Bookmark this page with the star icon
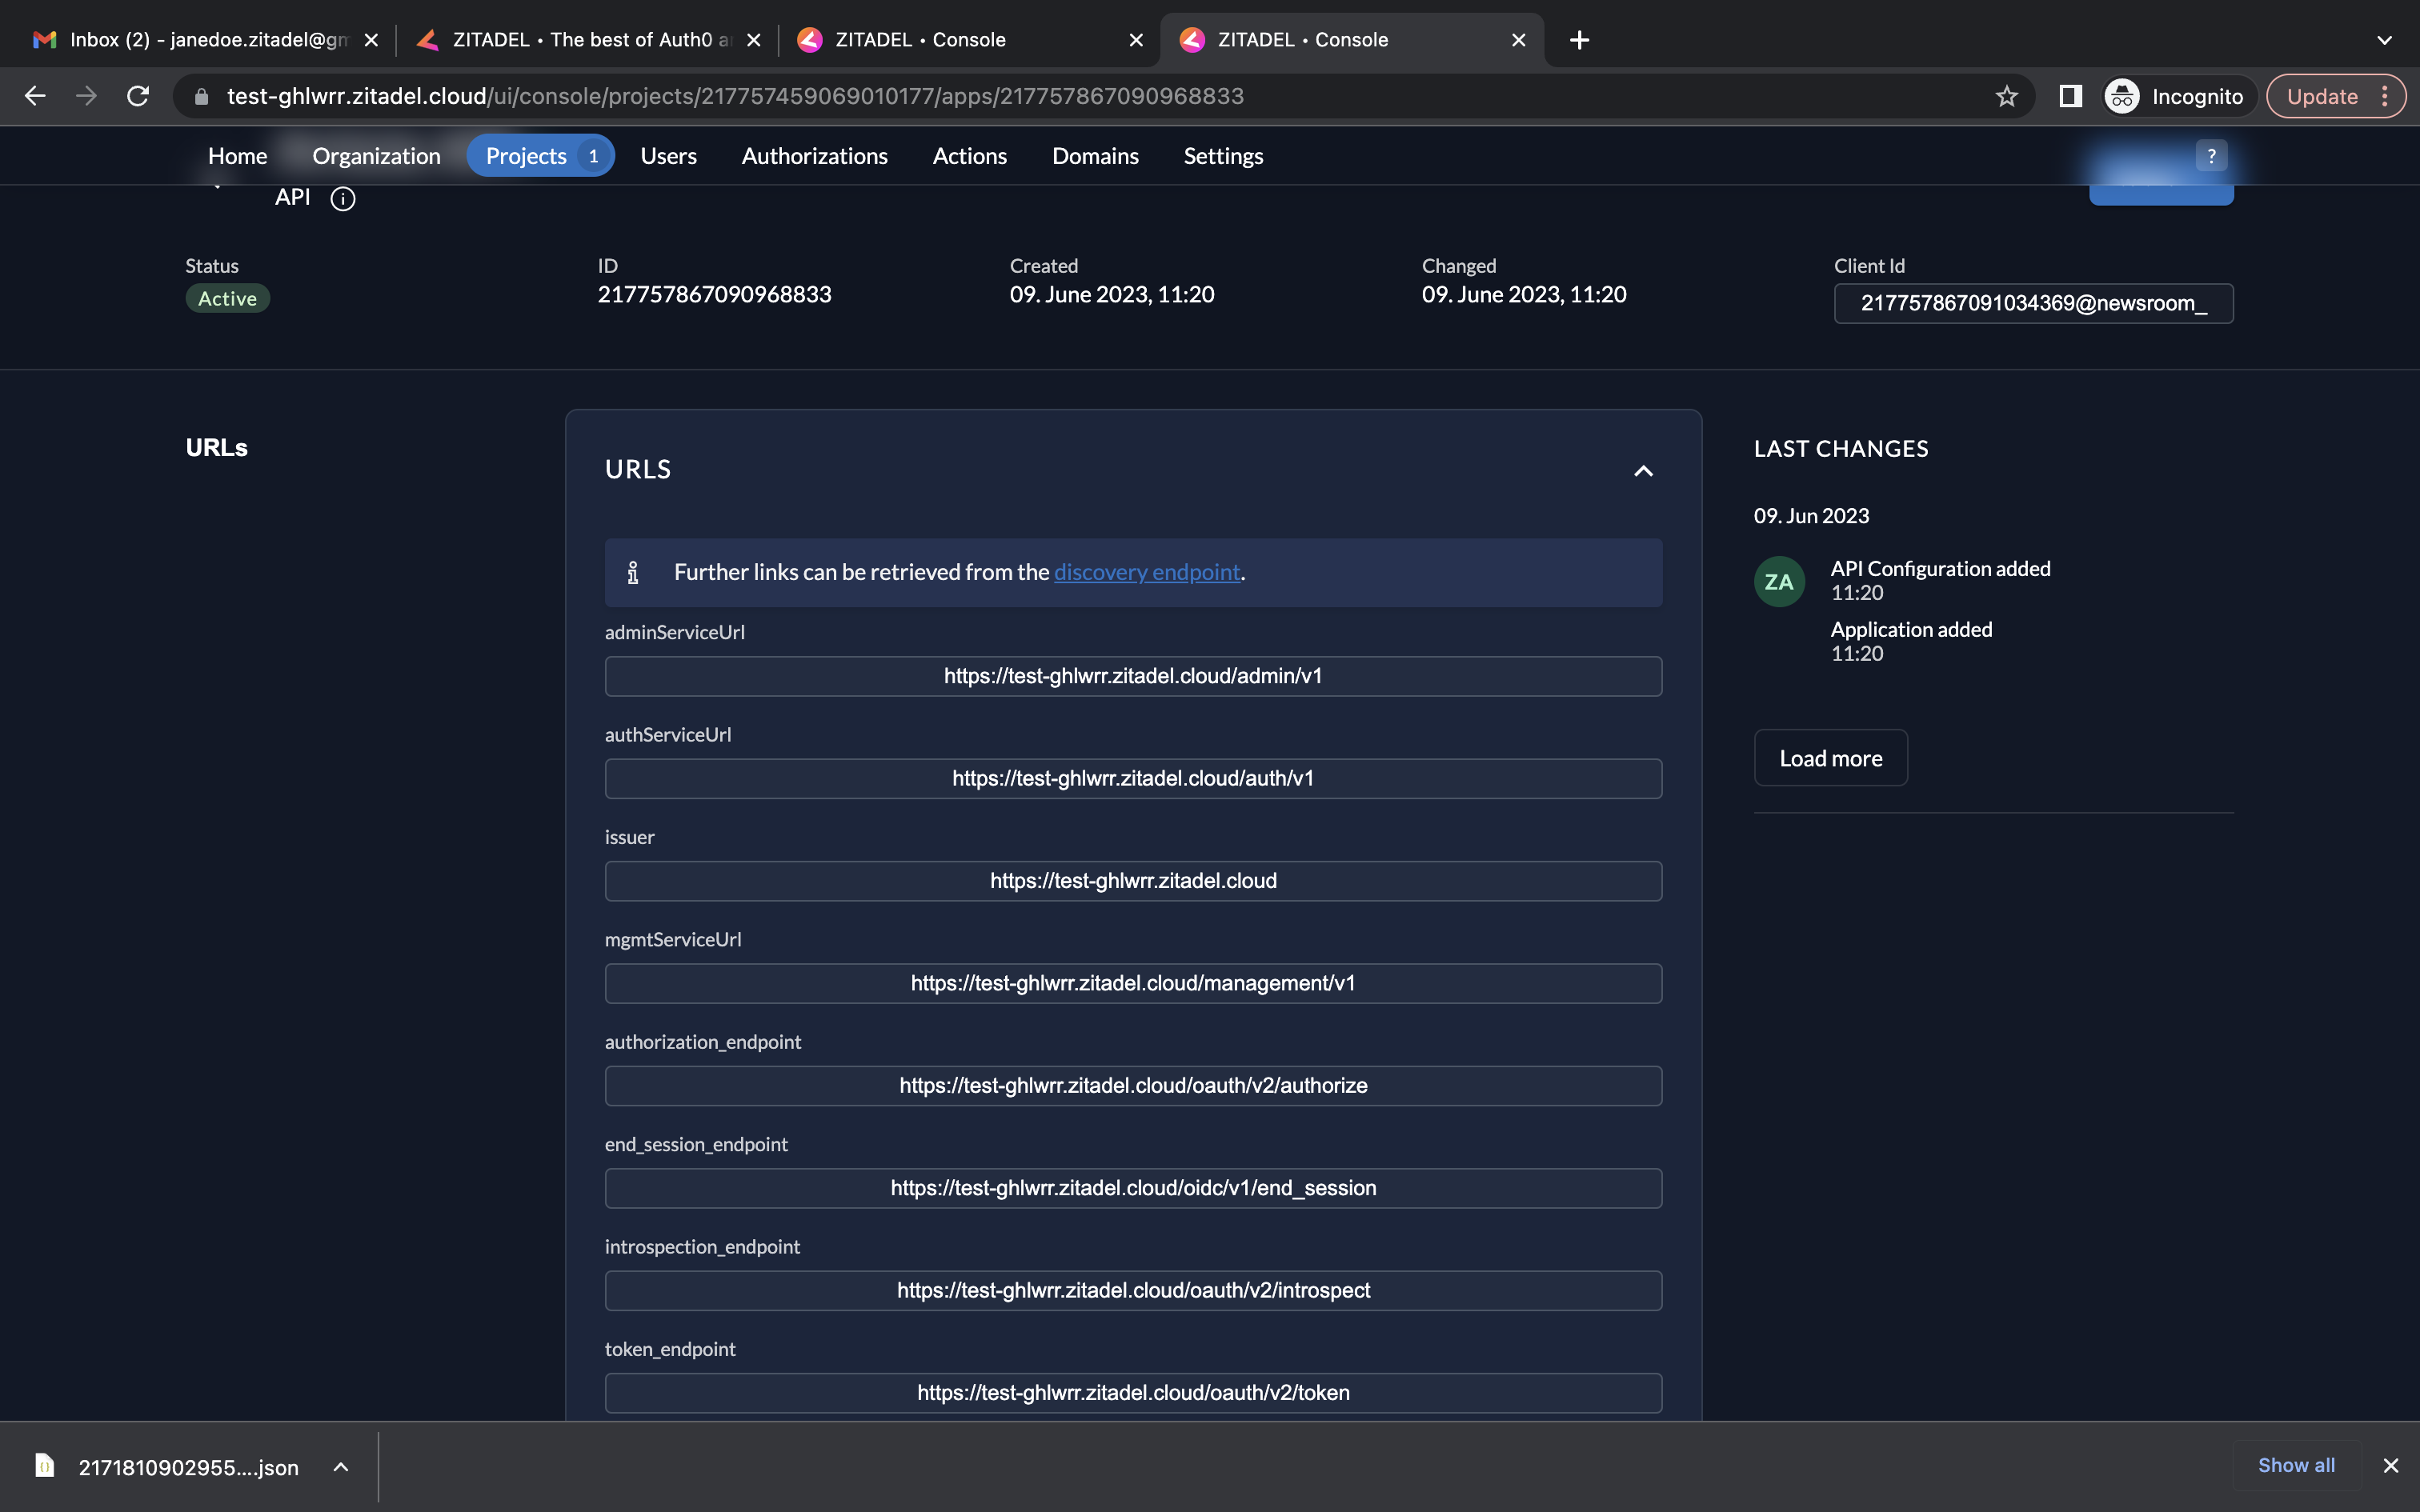The image size is (2420, 1512). [2006, 96]
